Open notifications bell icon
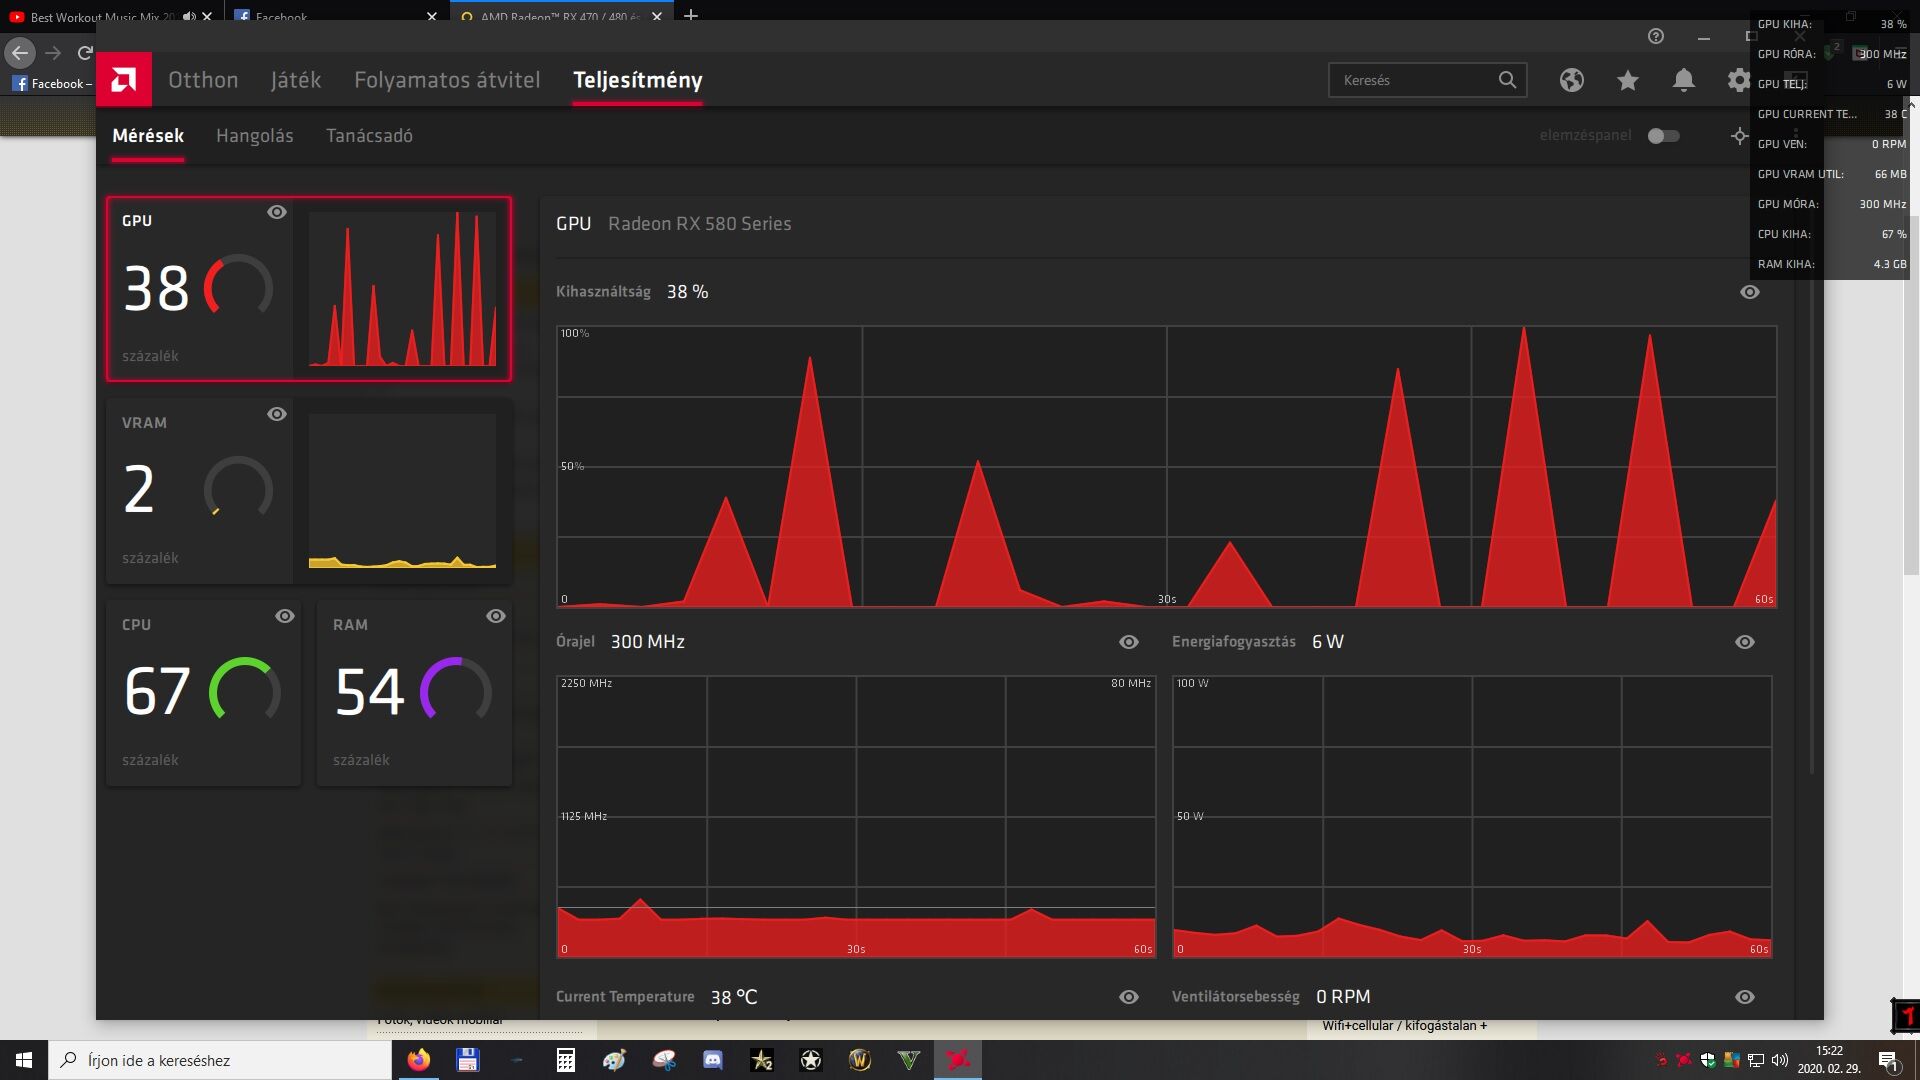Image resolution: width=1920 pixels, height=1080 pixels. click(1684, 80)
